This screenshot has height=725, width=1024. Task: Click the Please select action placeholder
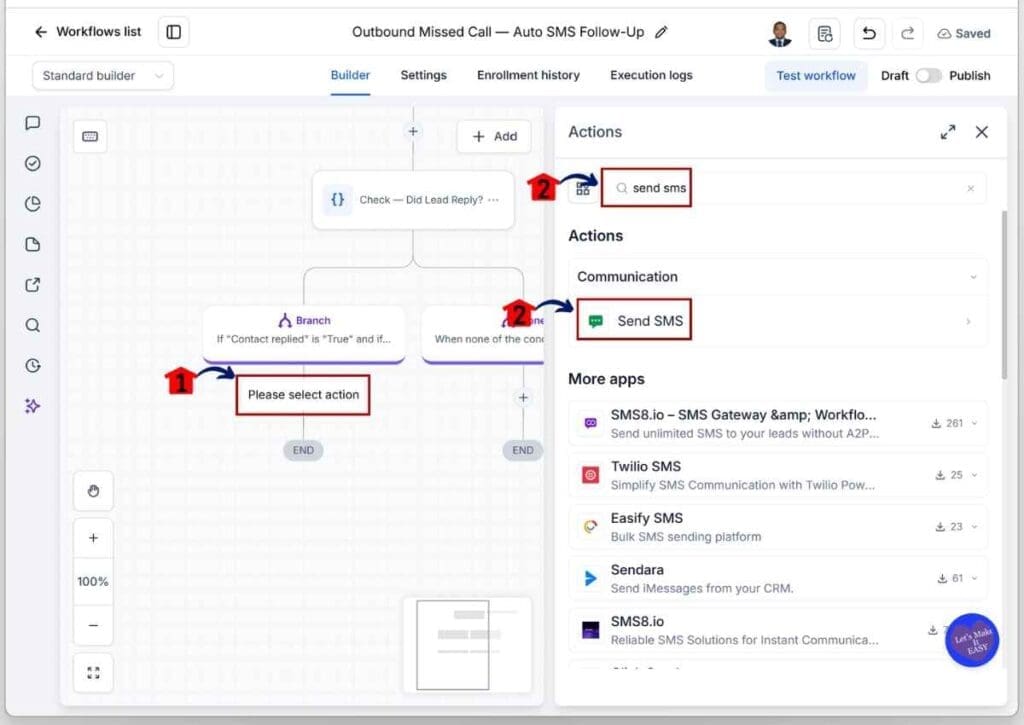(x=303, y=395)
